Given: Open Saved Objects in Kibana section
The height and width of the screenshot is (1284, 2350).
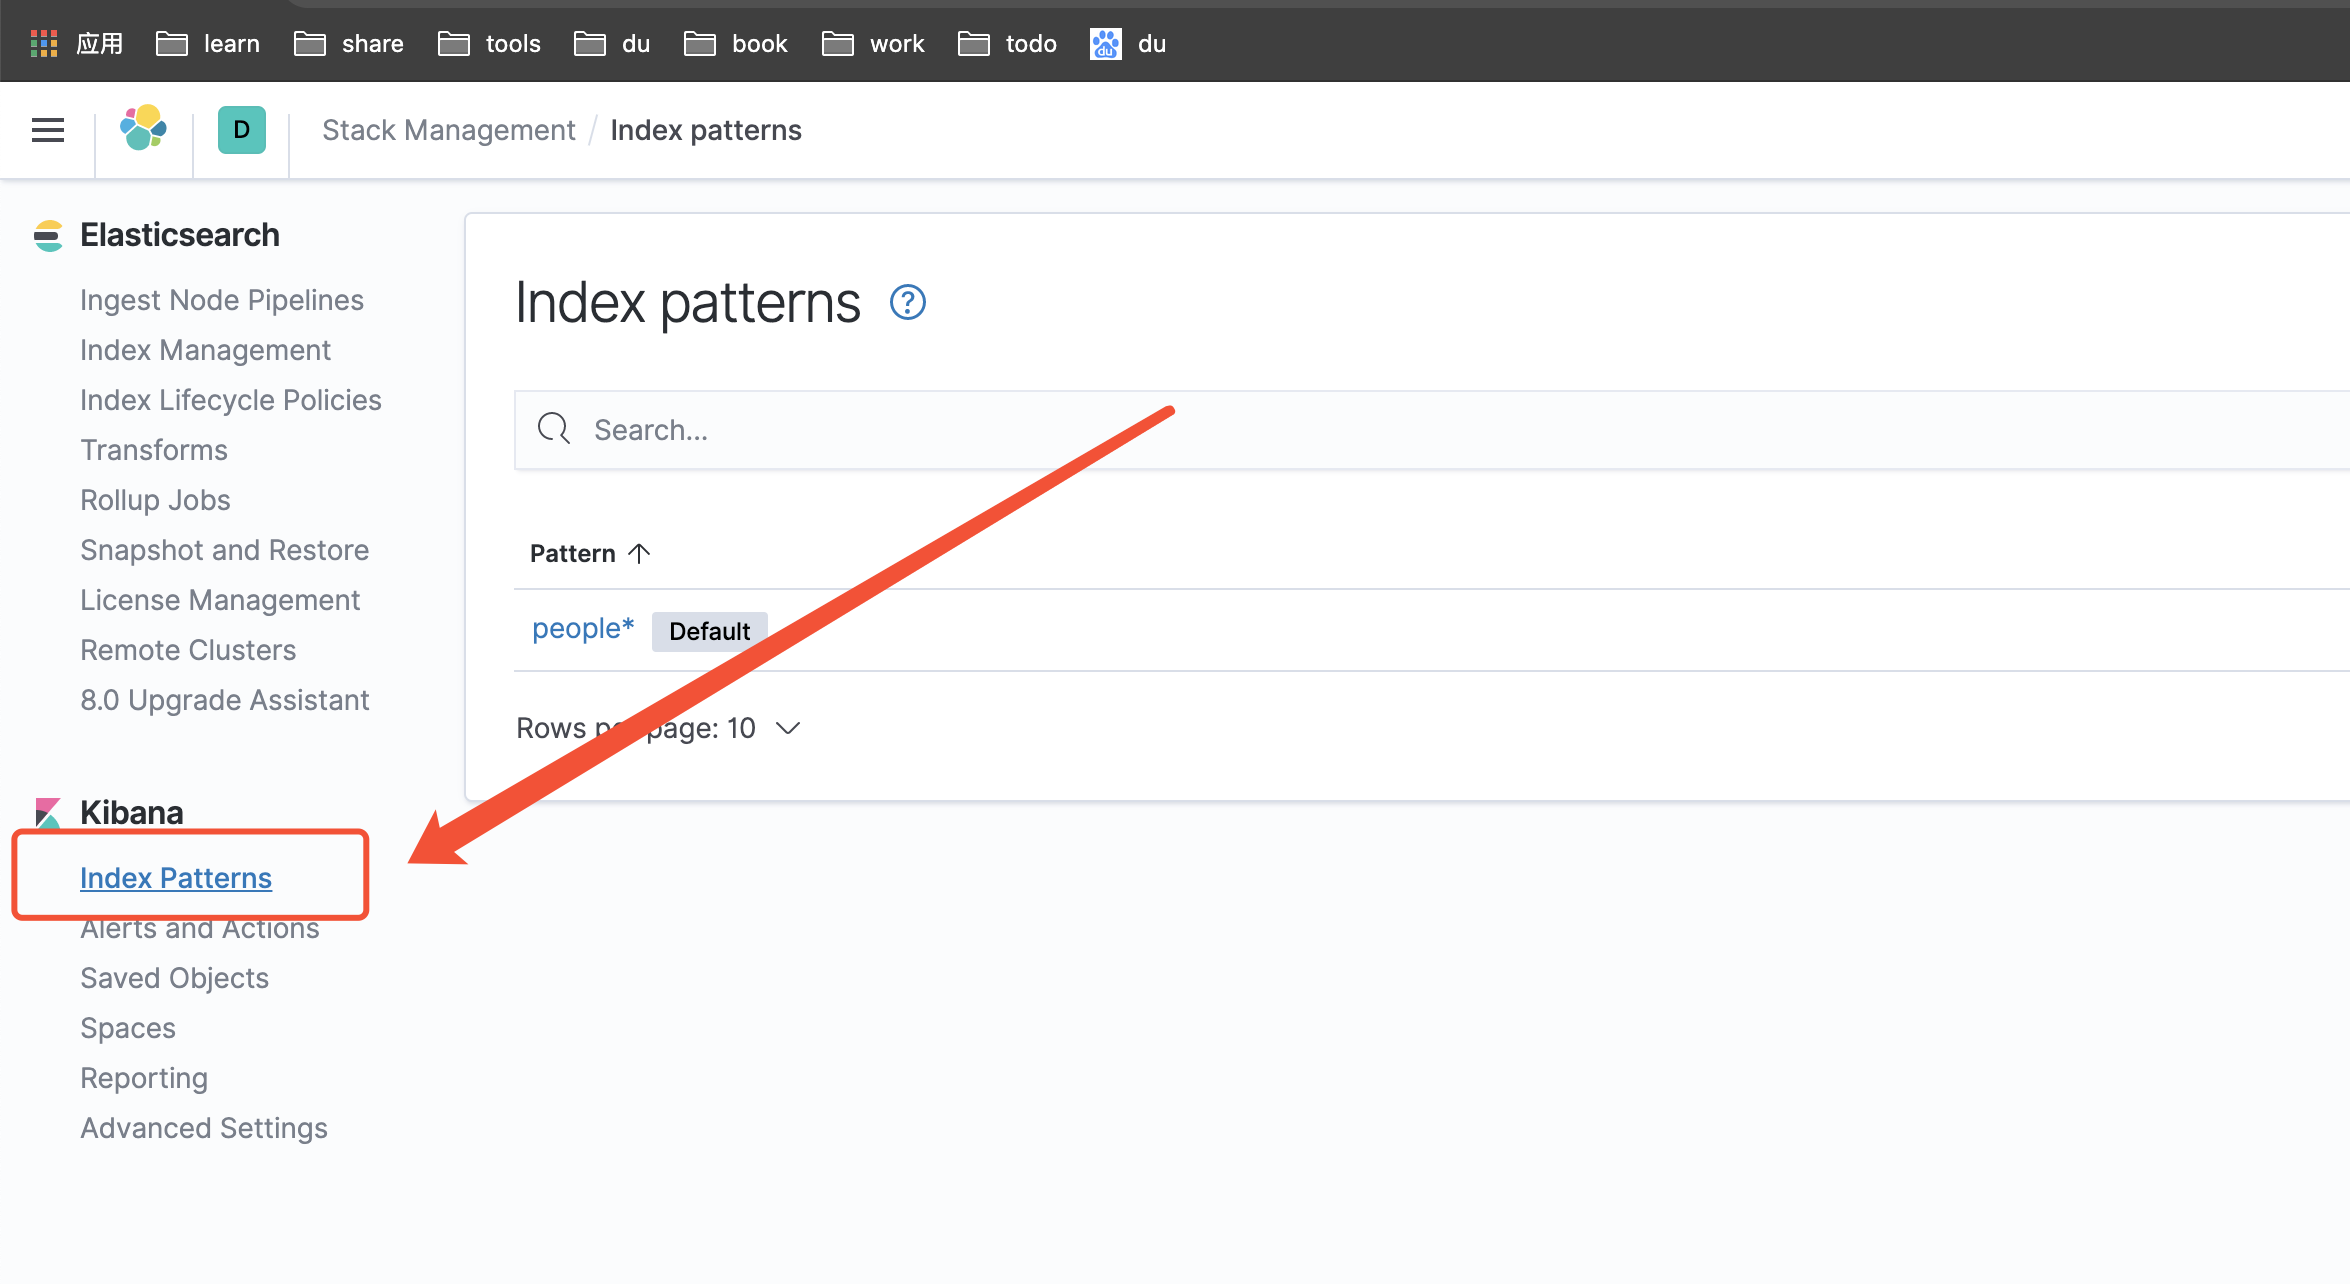Looking at the screenshot, I should pyautogui.click(x=174, y=978).
